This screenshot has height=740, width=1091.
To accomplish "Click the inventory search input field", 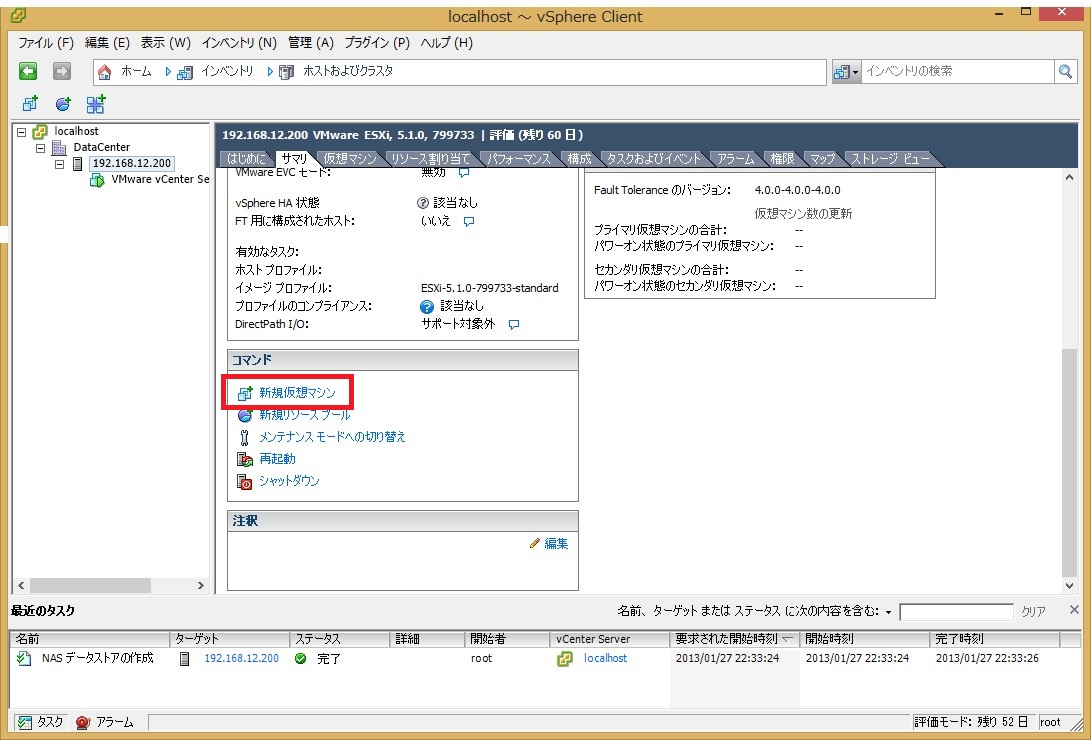I will coord(957,71).
